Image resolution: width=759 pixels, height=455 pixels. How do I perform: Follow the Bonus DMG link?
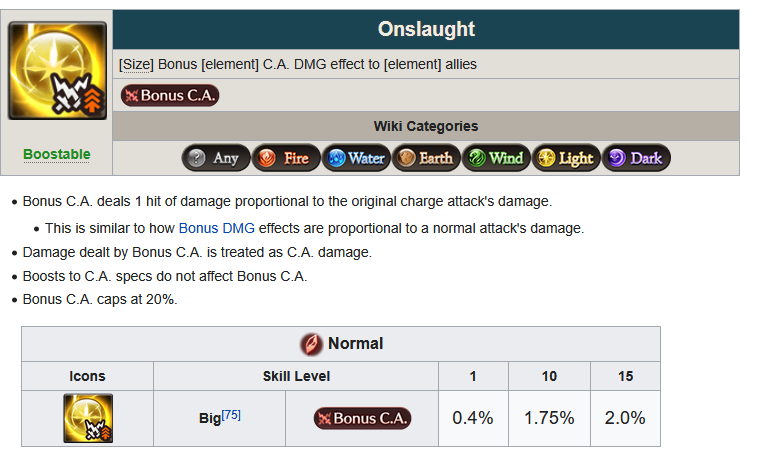pos(216,228)
